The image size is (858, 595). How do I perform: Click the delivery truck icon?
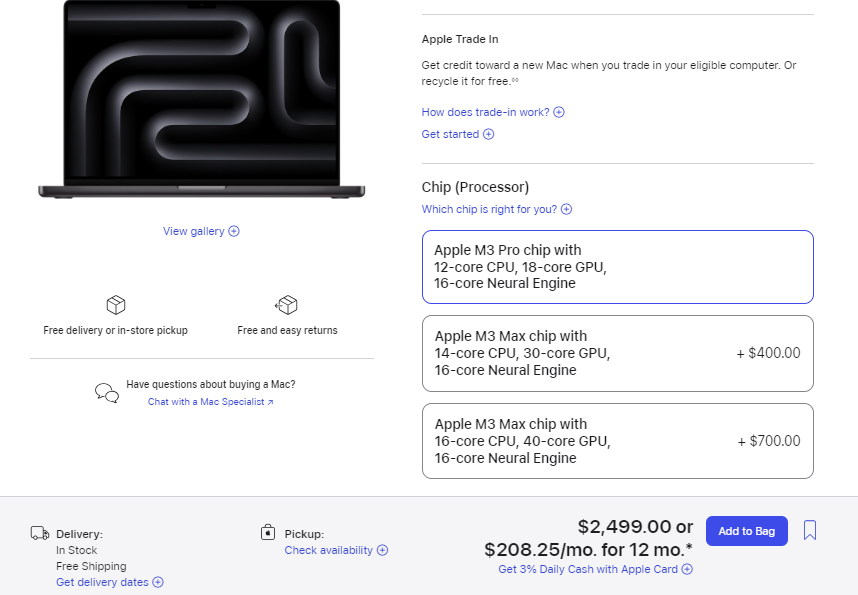tap(40, 533)
